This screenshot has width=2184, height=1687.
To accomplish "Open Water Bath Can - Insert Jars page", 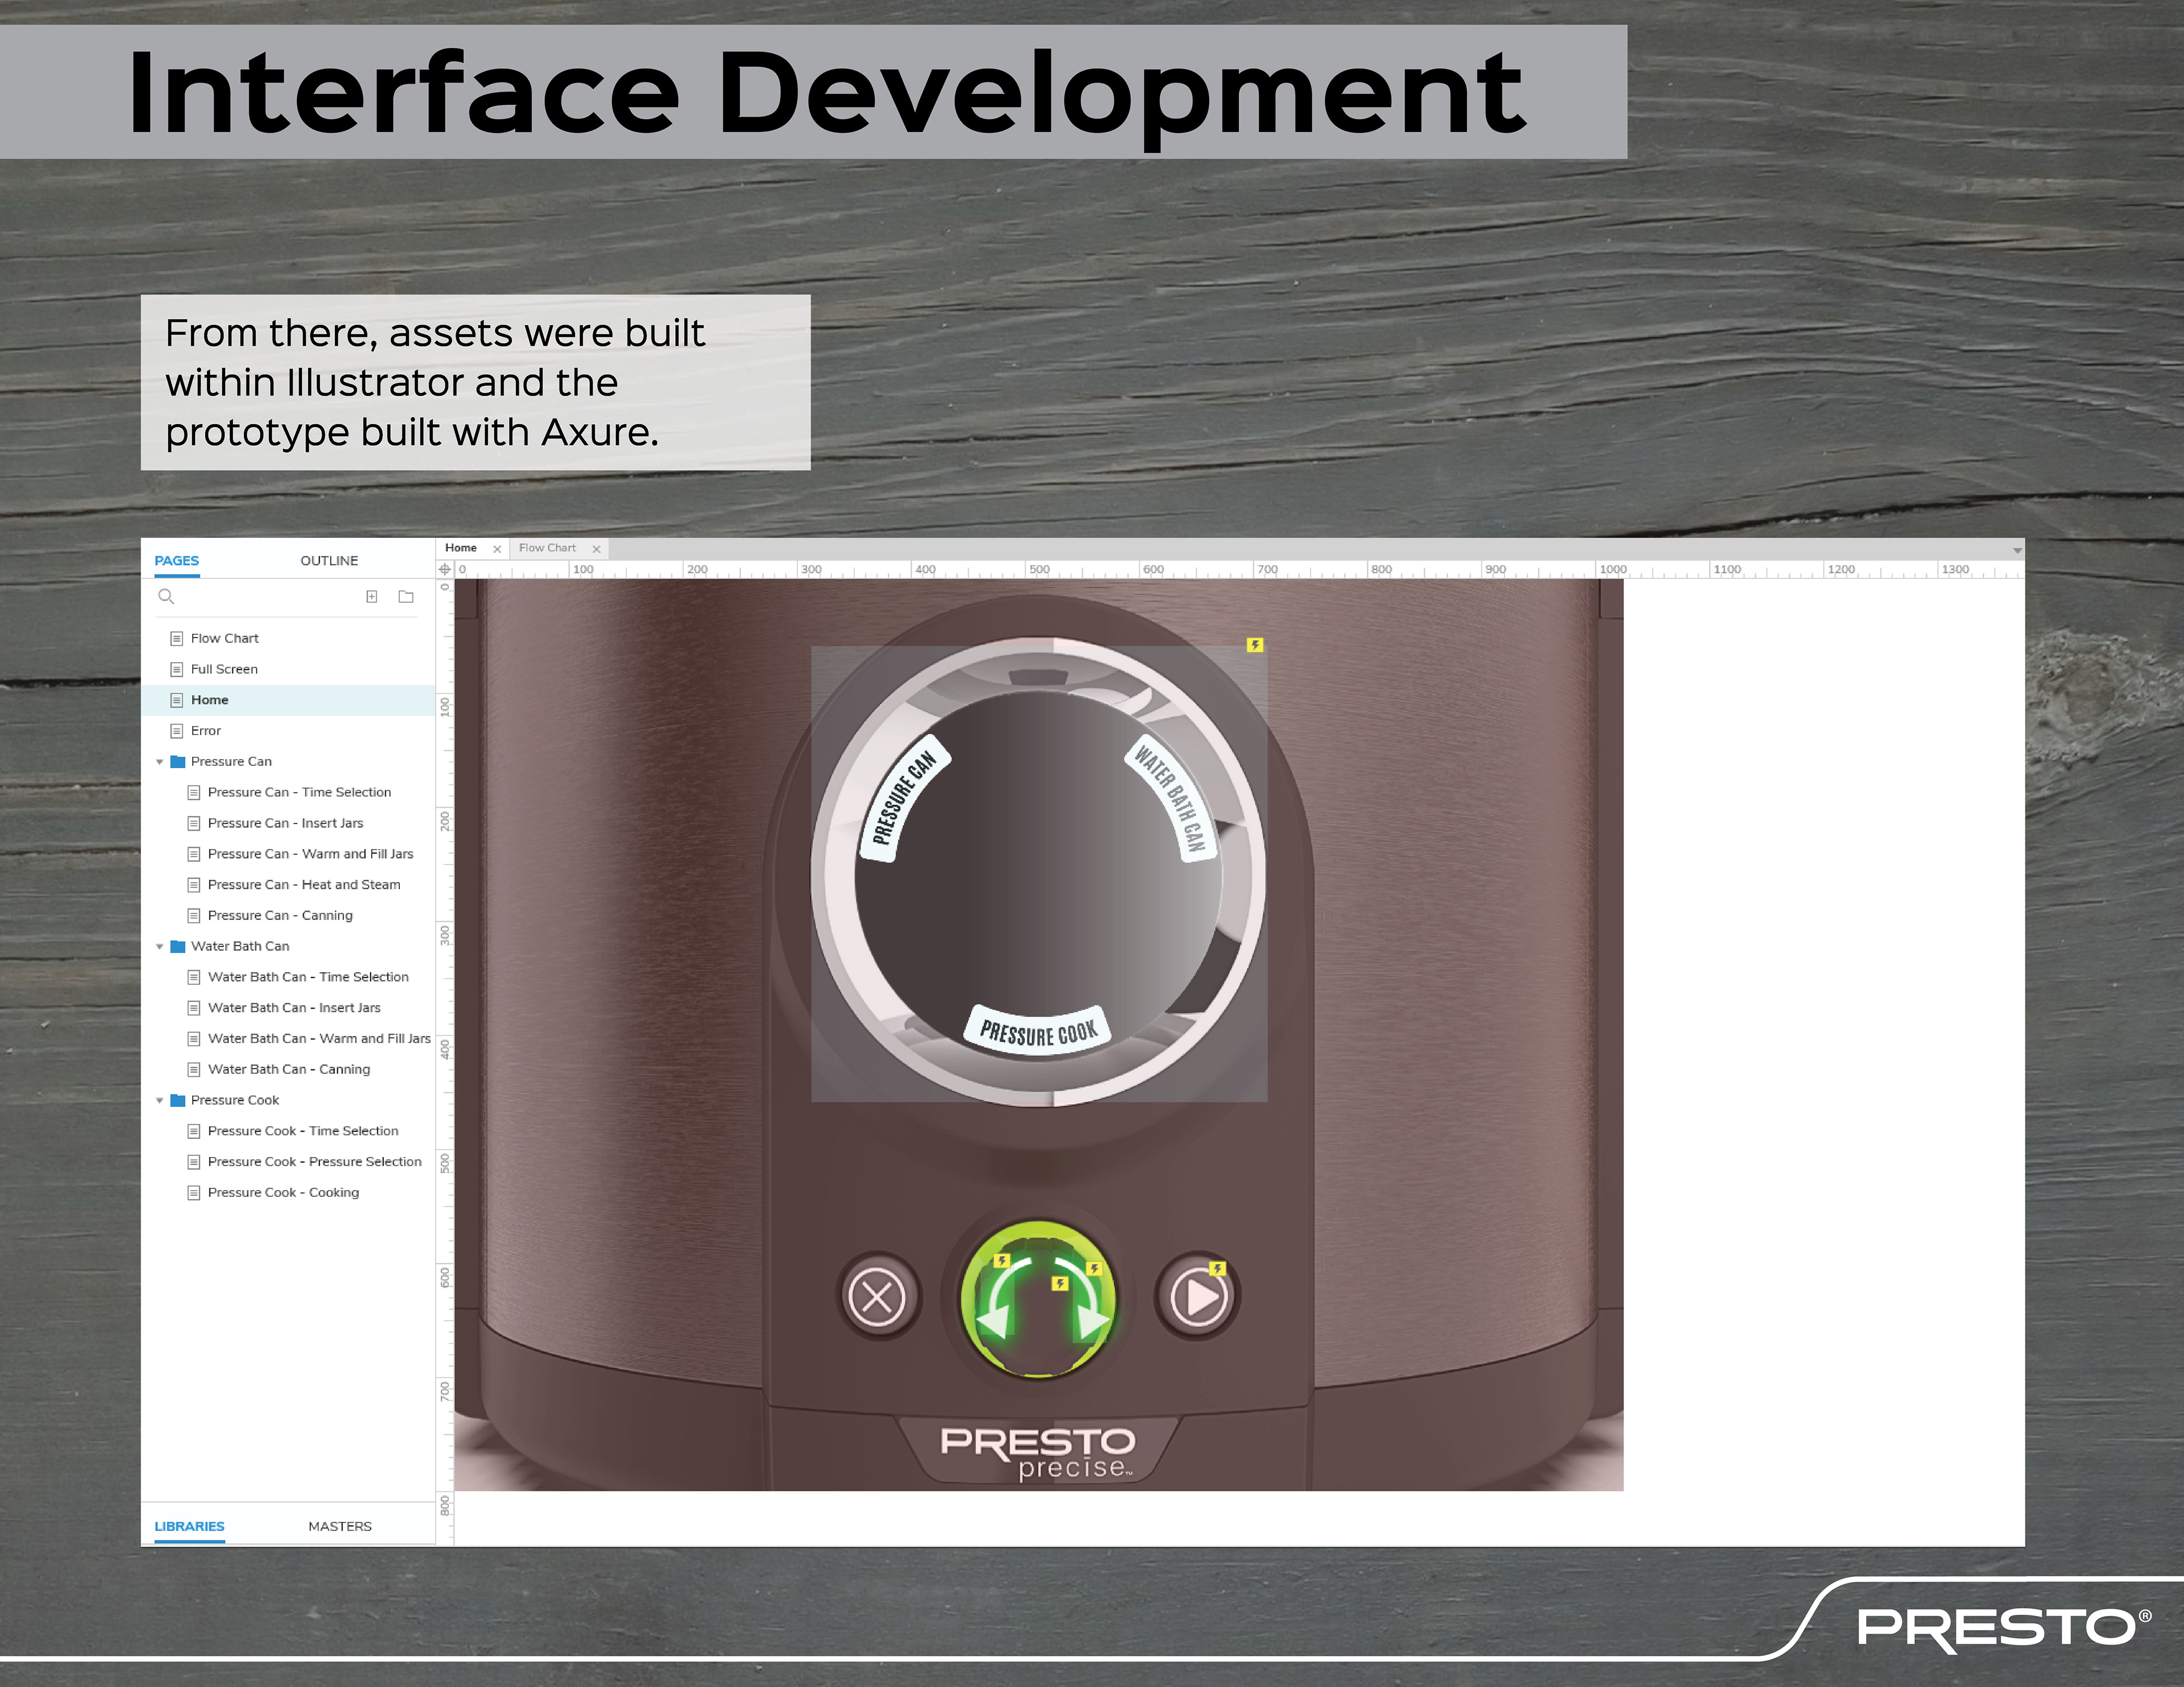I will [x=294, y=1008].
